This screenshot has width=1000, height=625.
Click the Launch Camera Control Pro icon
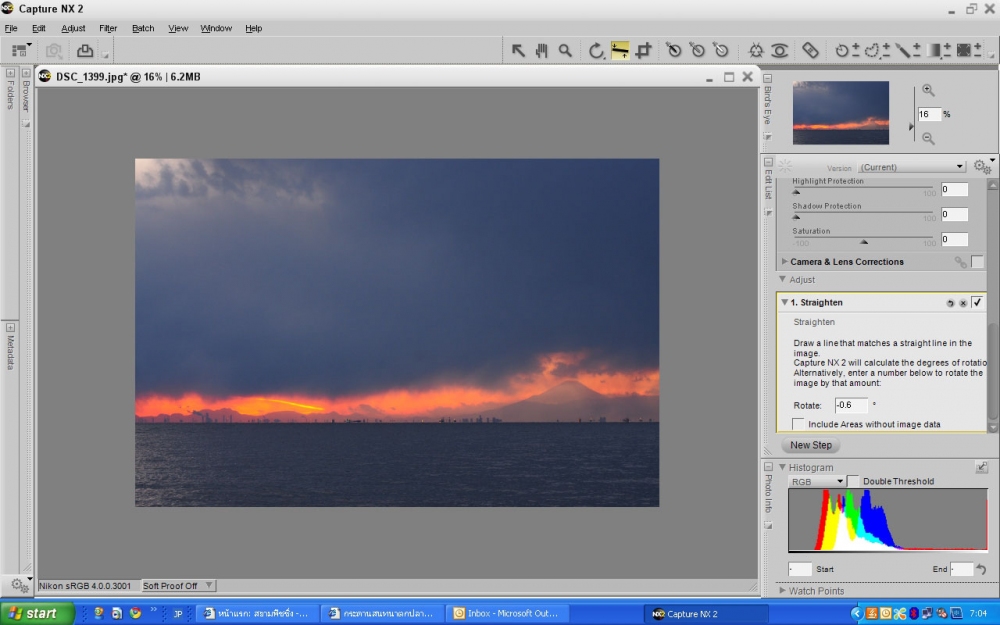click(x=54, y=50)
